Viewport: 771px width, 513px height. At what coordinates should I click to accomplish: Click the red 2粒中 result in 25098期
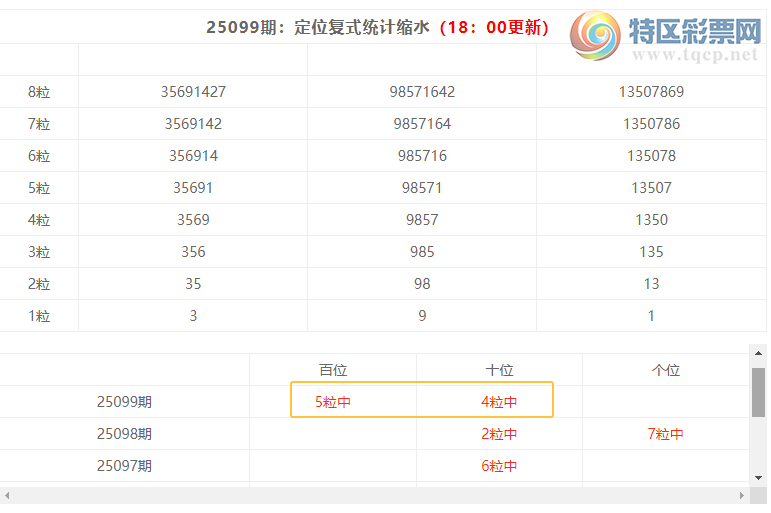click(x=499, y=434)
